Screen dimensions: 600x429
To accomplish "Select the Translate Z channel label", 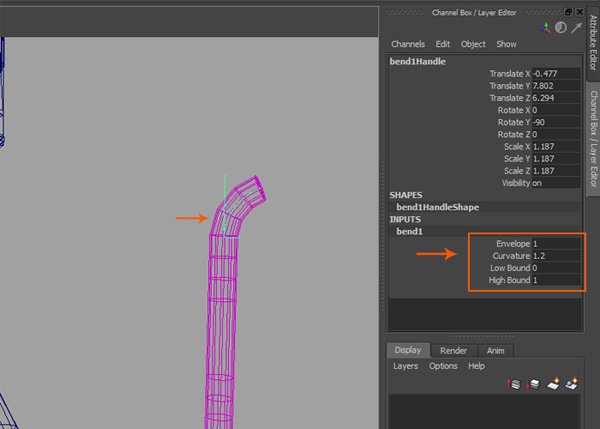I will [510, 98].
